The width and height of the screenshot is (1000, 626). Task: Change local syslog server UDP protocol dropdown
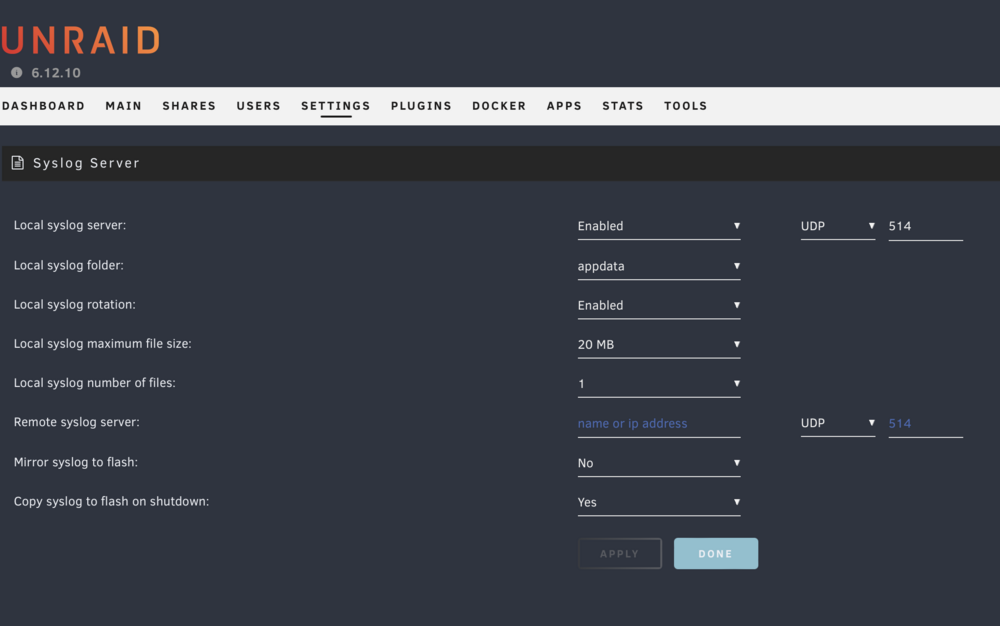click(837, 226)
